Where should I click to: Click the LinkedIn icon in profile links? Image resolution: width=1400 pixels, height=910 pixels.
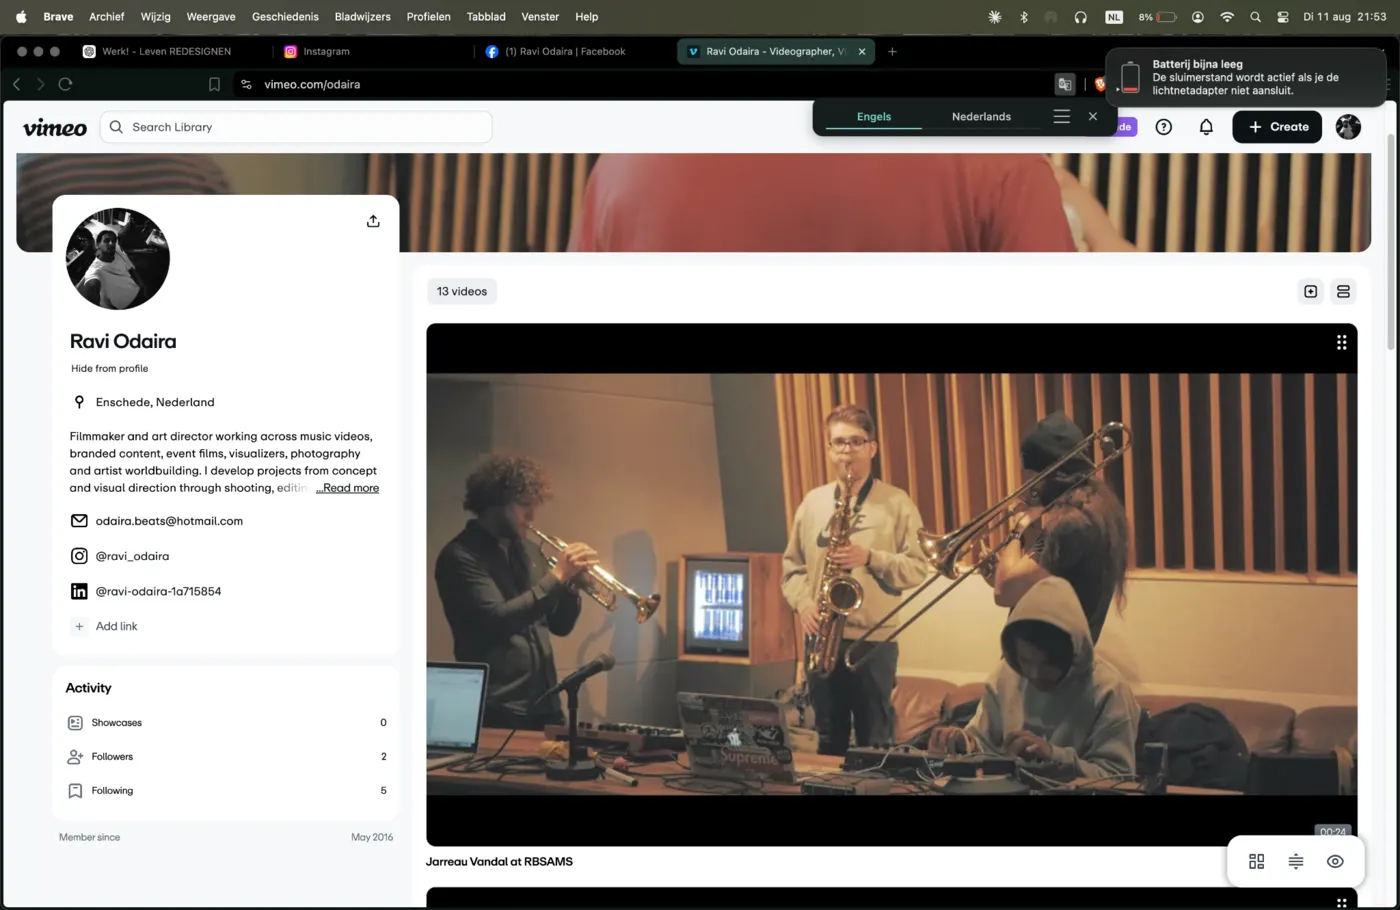(x=79, y=591)
